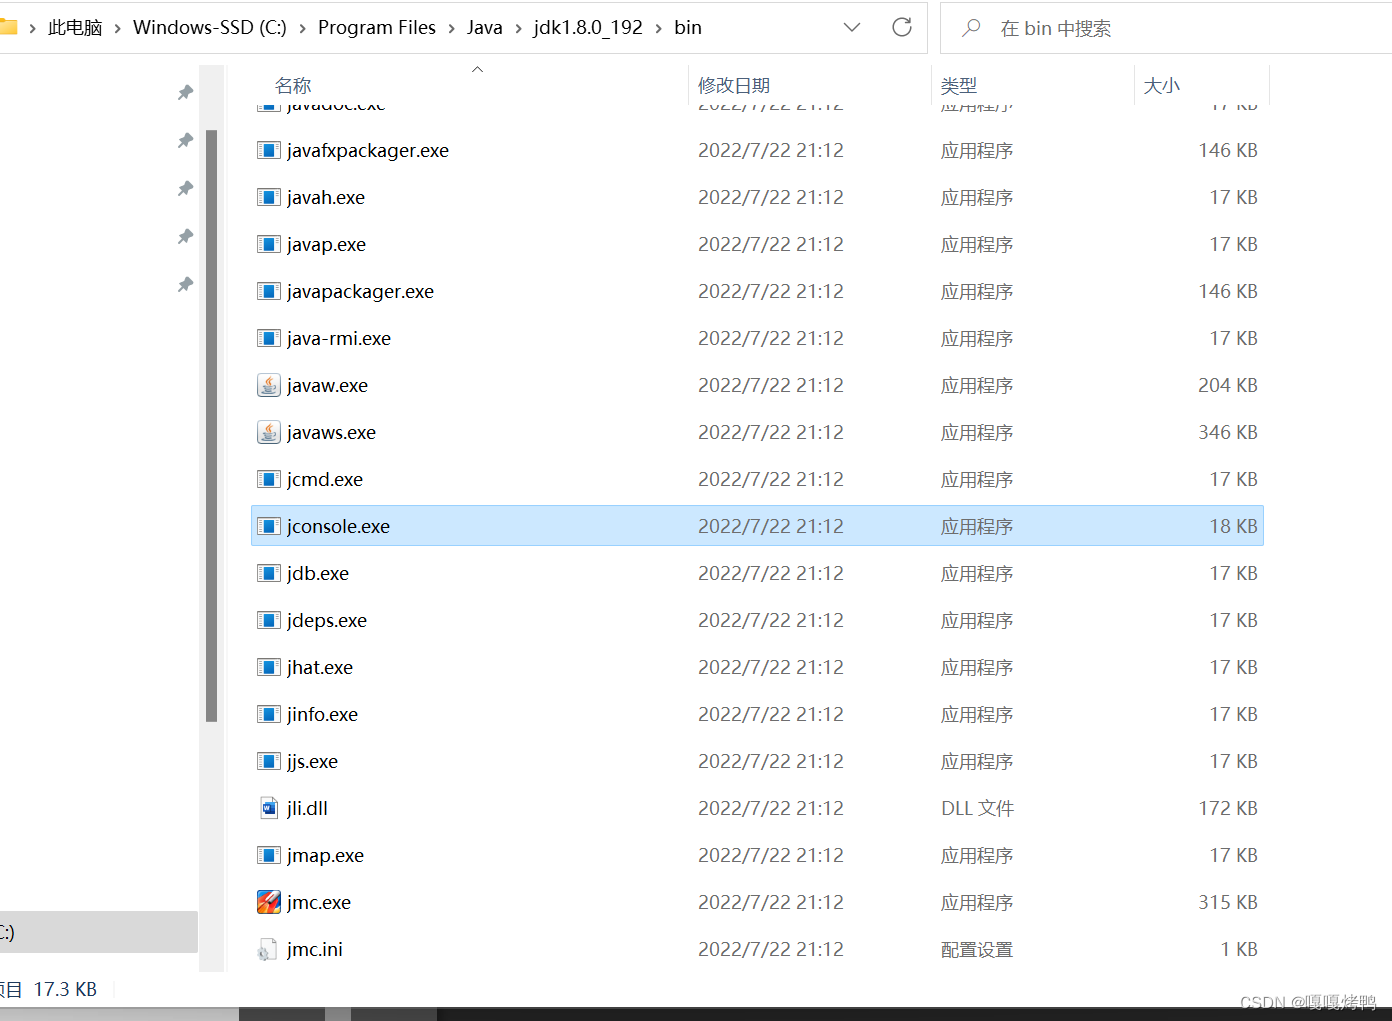The width and height of the screenshot is (1392, 1021).
Task: Click the javaw.exe Java cup icon
Action: 268,385
